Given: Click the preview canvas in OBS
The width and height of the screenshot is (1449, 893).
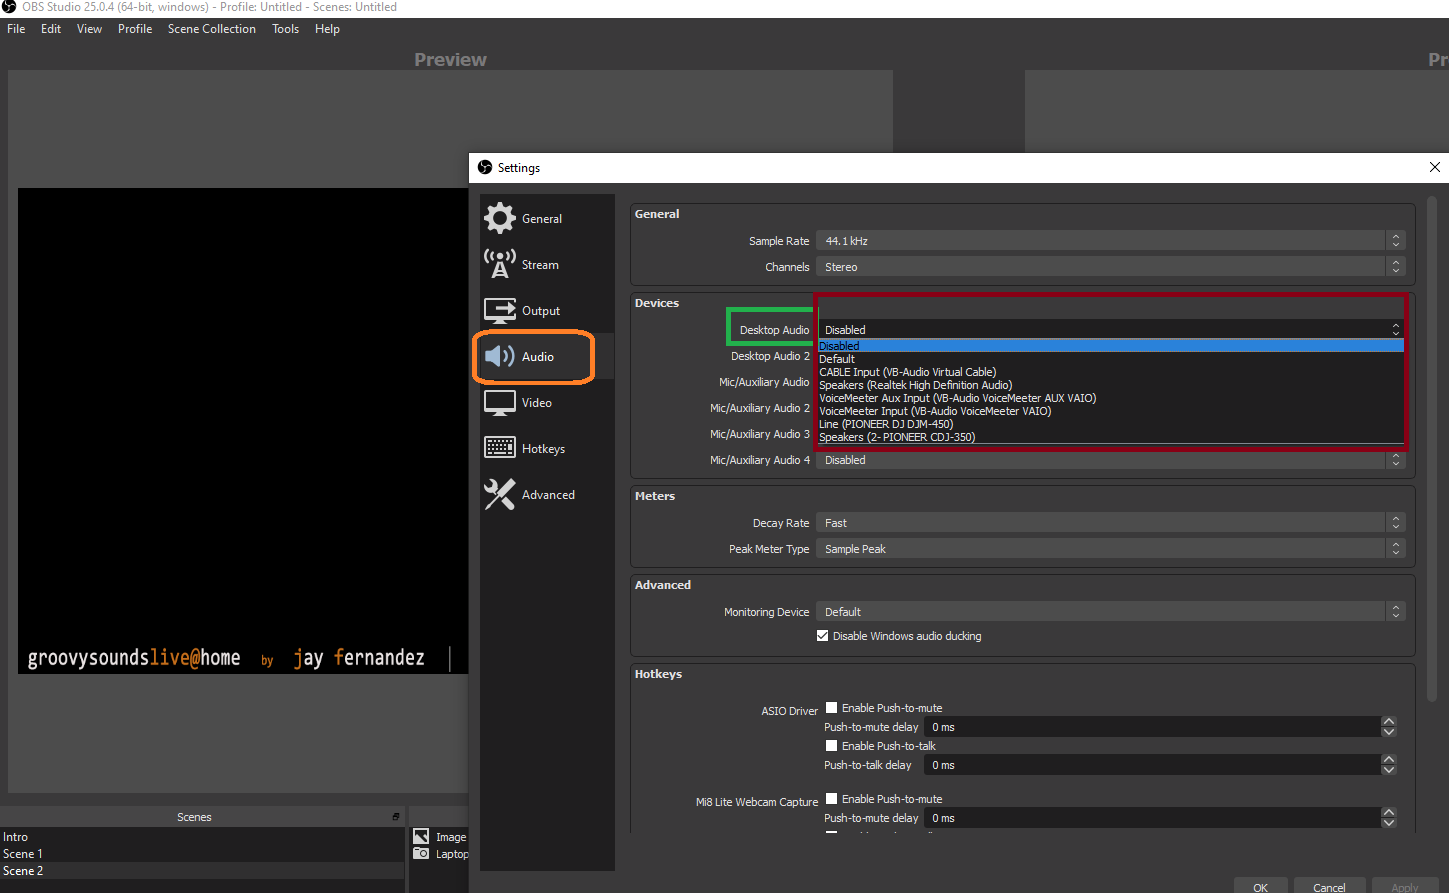Looking at the screenshot, I should point(243,430).
